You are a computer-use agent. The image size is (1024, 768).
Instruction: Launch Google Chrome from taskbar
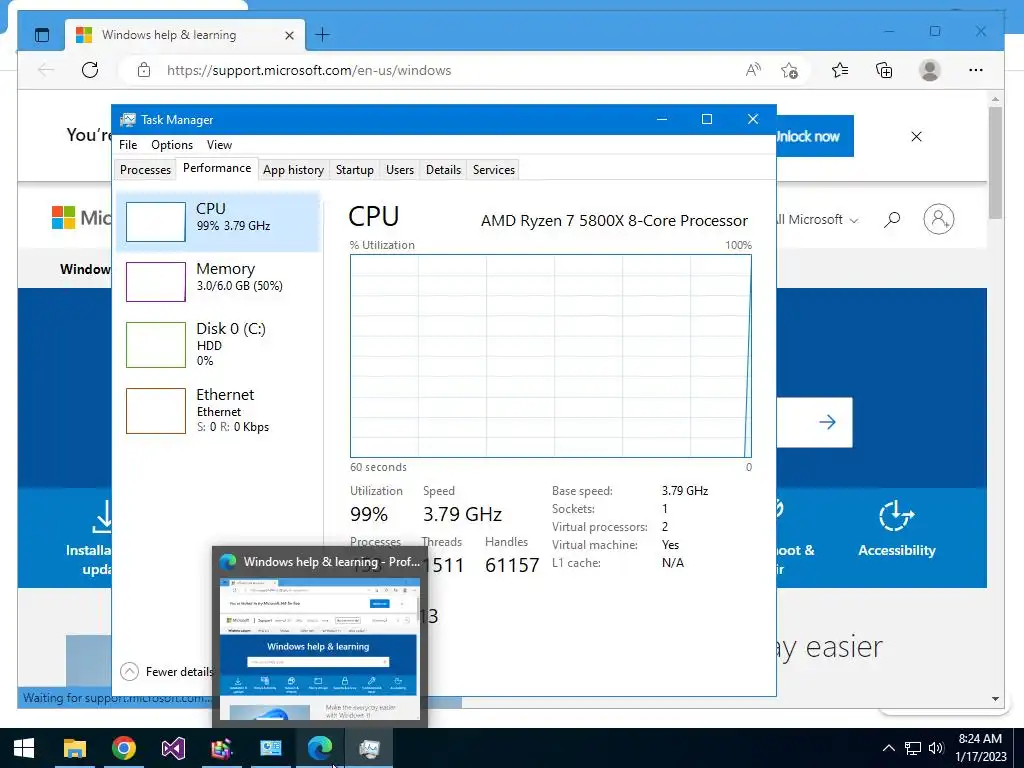click(123, 748)
